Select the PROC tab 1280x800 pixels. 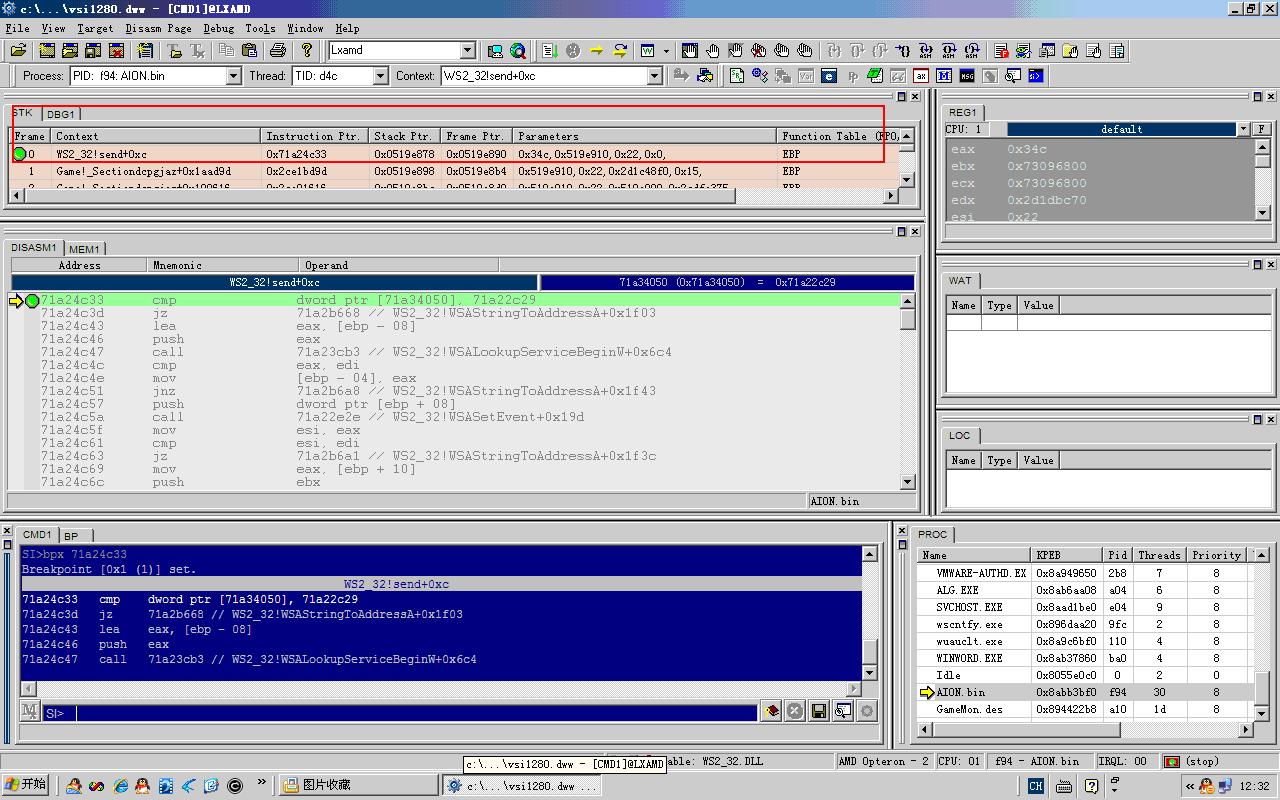[x=932, y=535]
